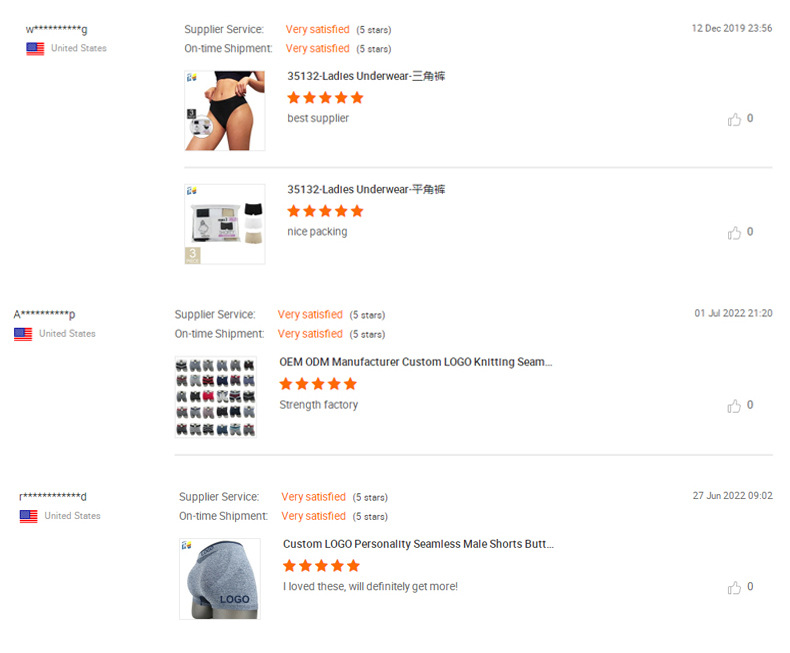Click star rating under 'Strength factory' product
The image size is (790, 653).
pyautogui.click(x=318, y=384)
